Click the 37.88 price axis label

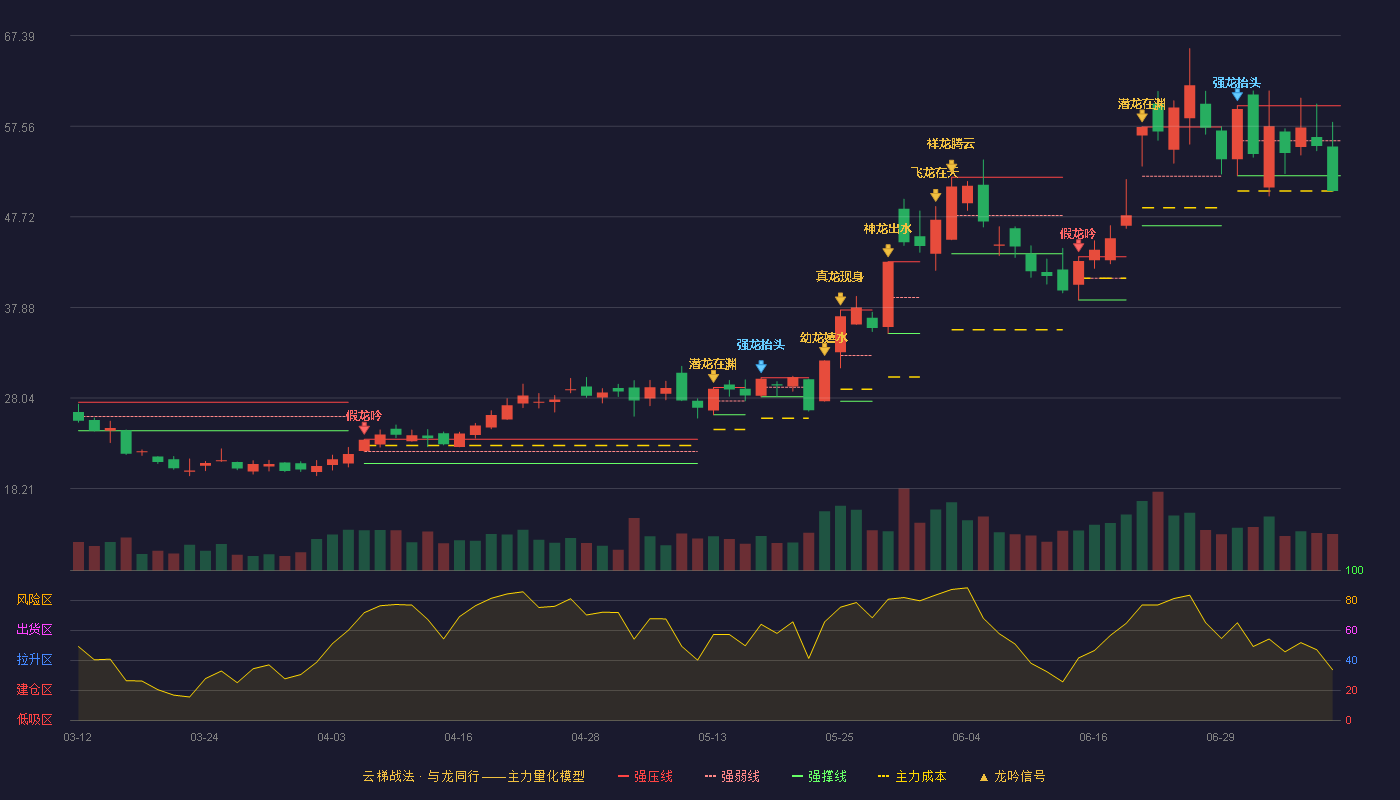click(x=19, y=308)
